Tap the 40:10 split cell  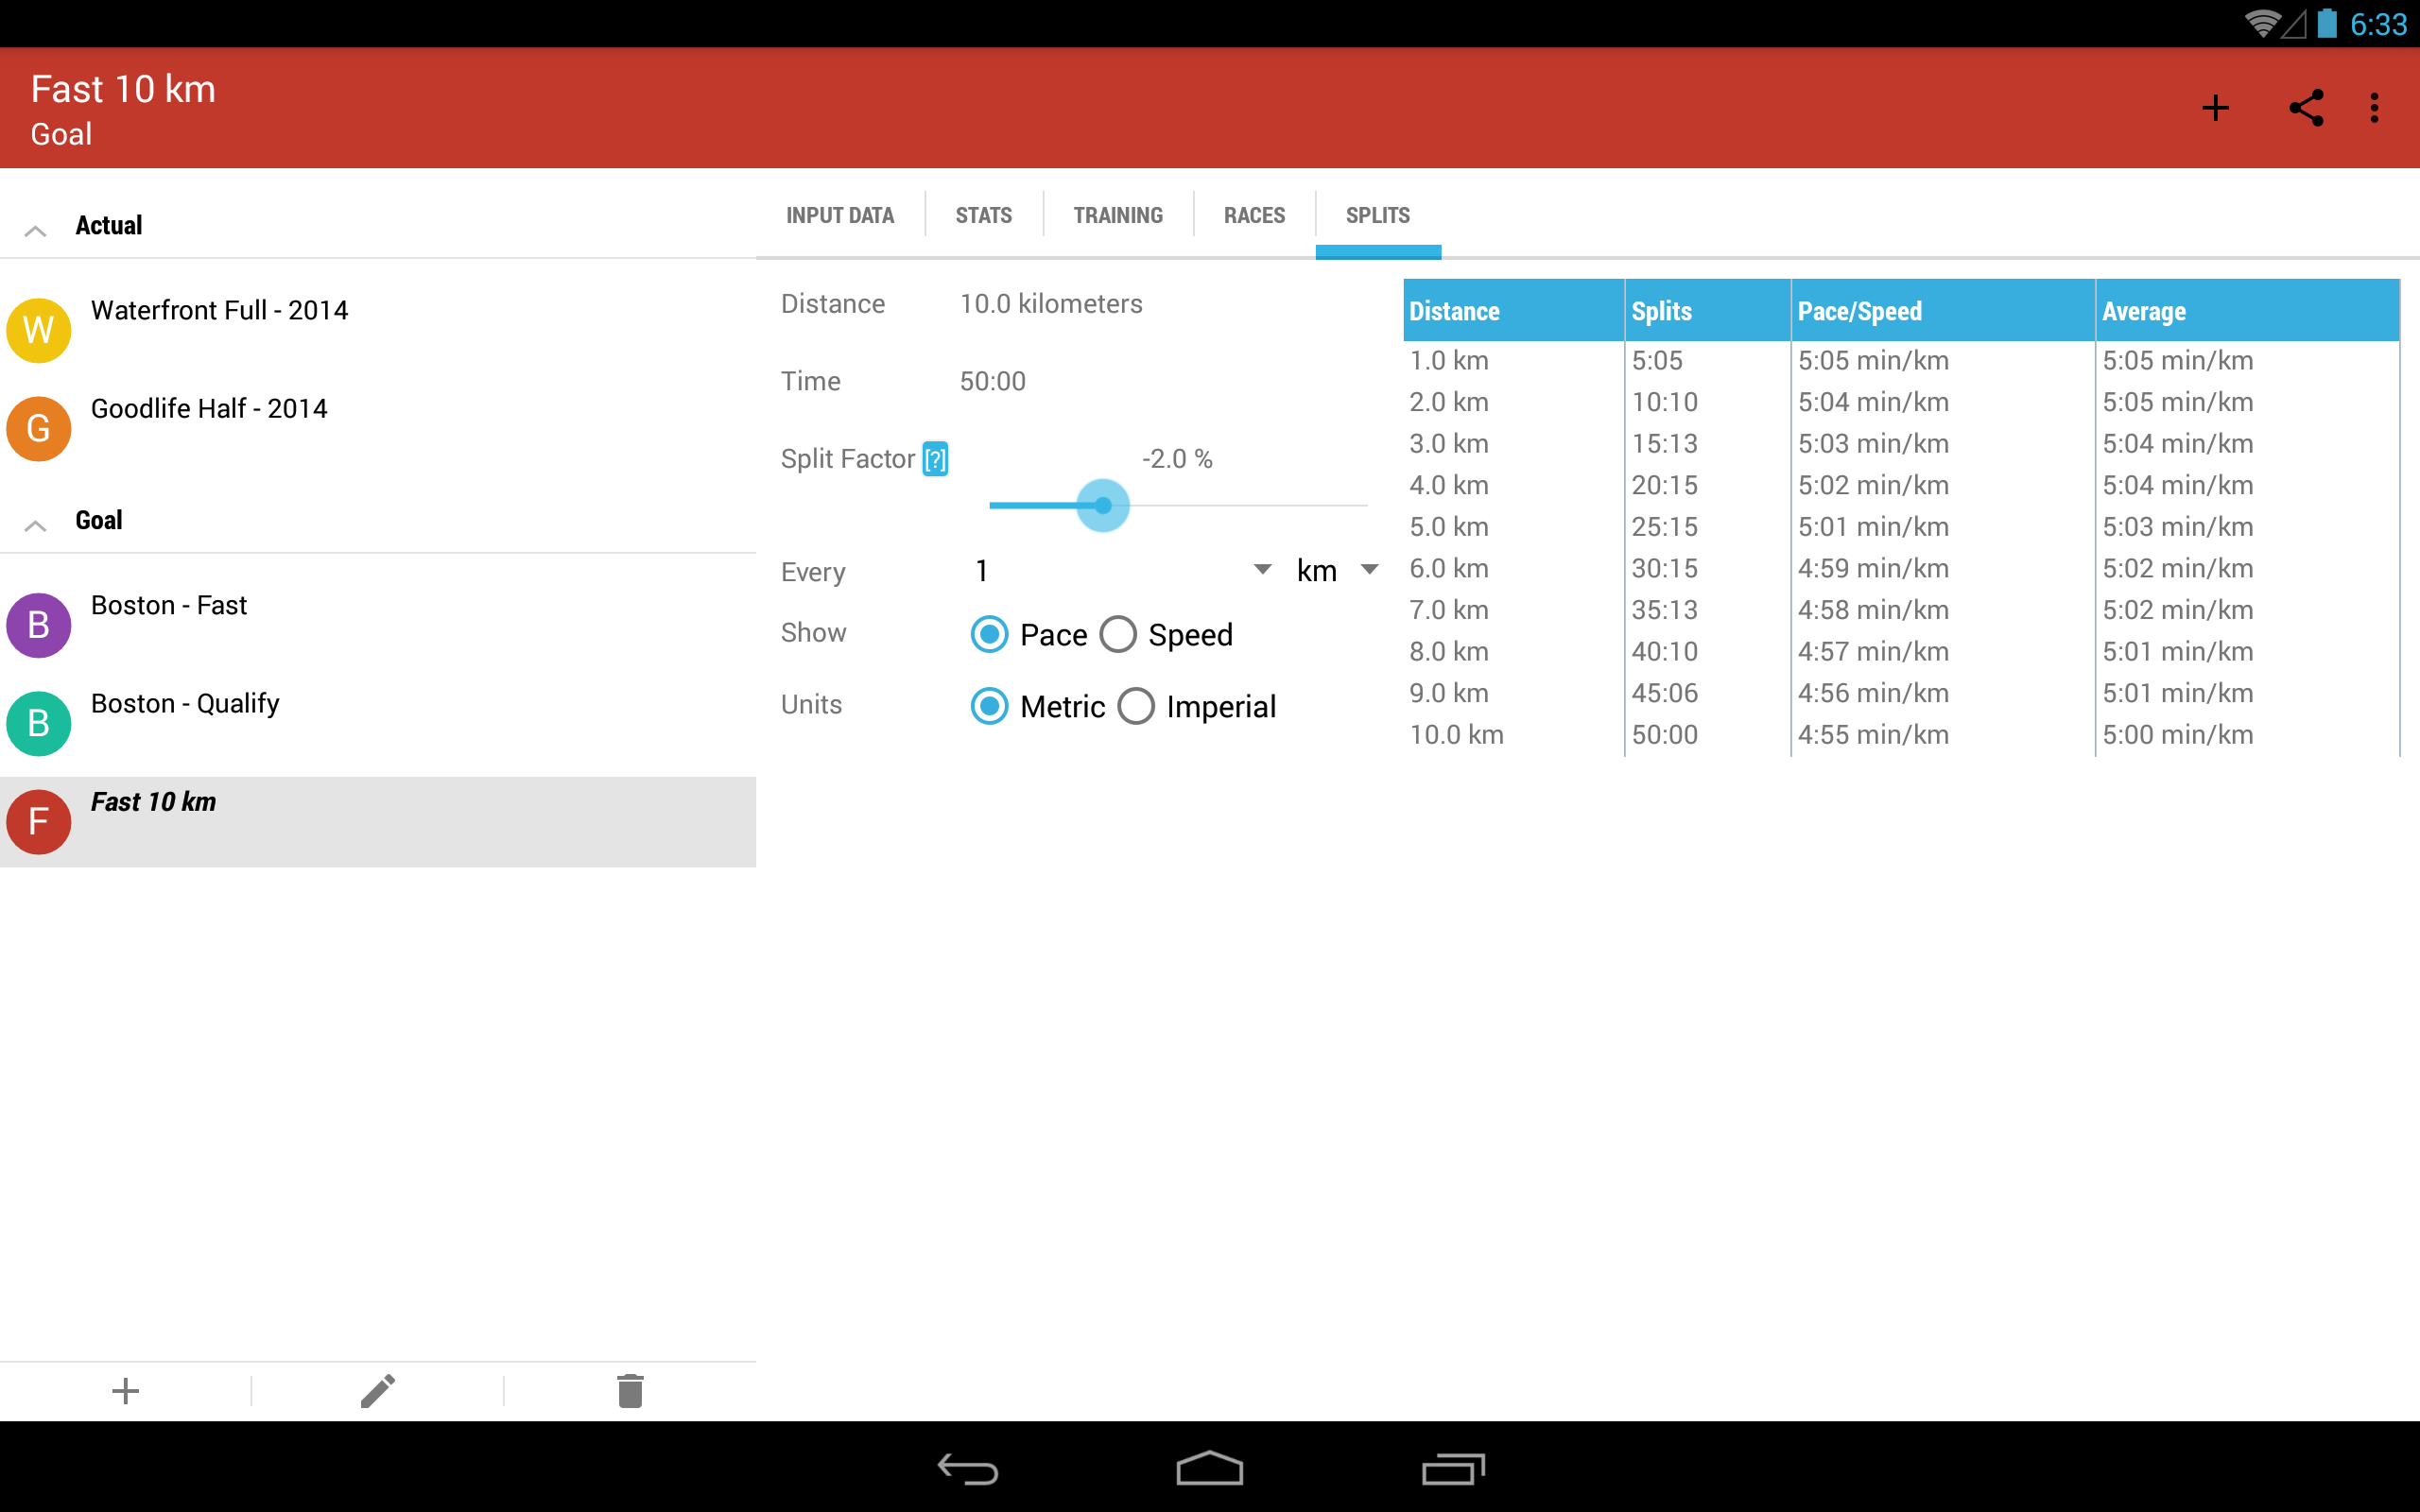click(1665, 651)
